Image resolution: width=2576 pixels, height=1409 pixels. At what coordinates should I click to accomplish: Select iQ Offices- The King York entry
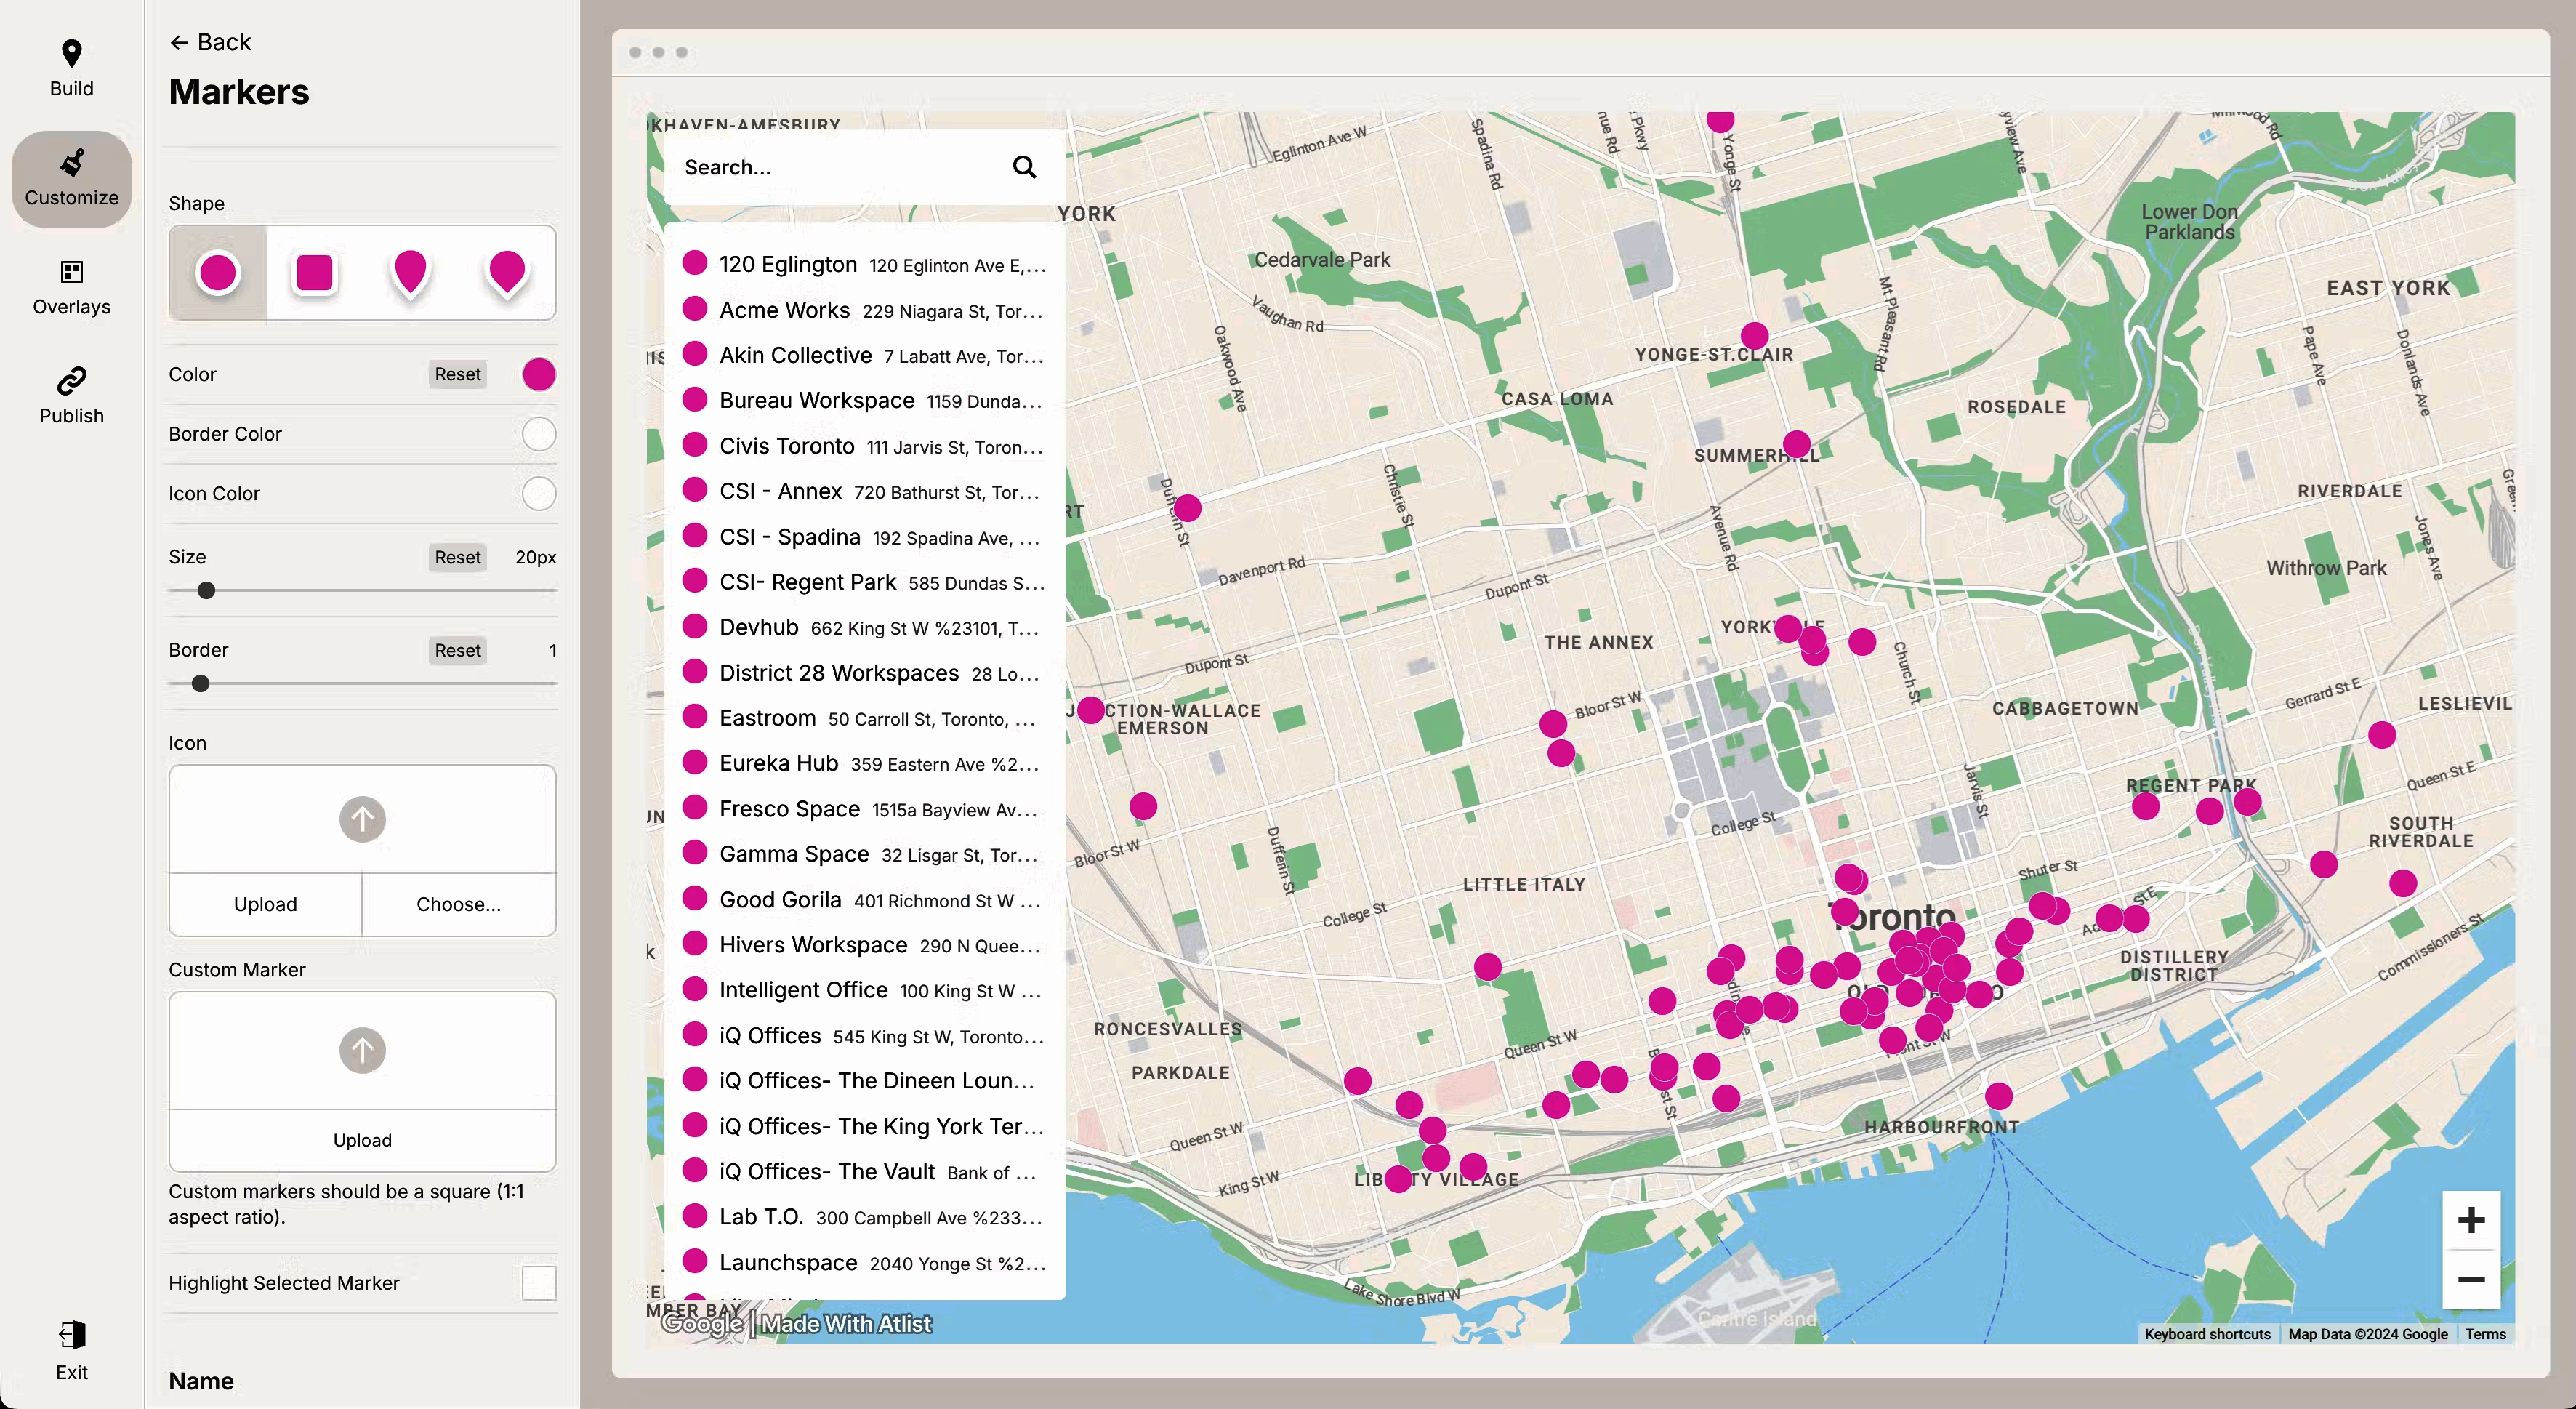coord(865,1126)
